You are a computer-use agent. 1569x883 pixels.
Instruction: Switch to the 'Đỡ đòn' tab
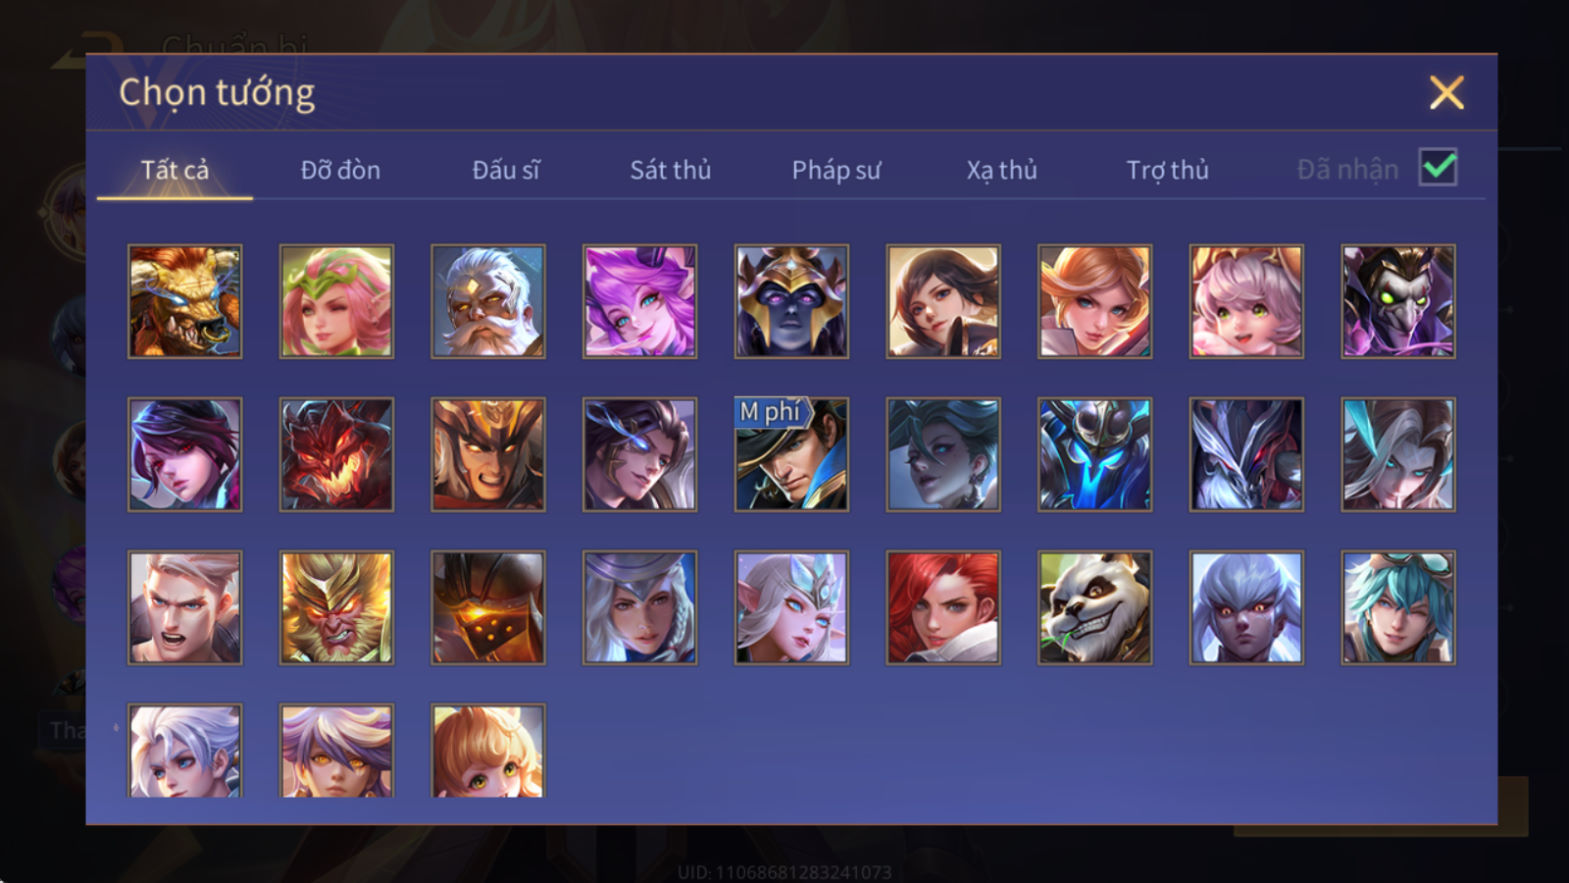340,170
